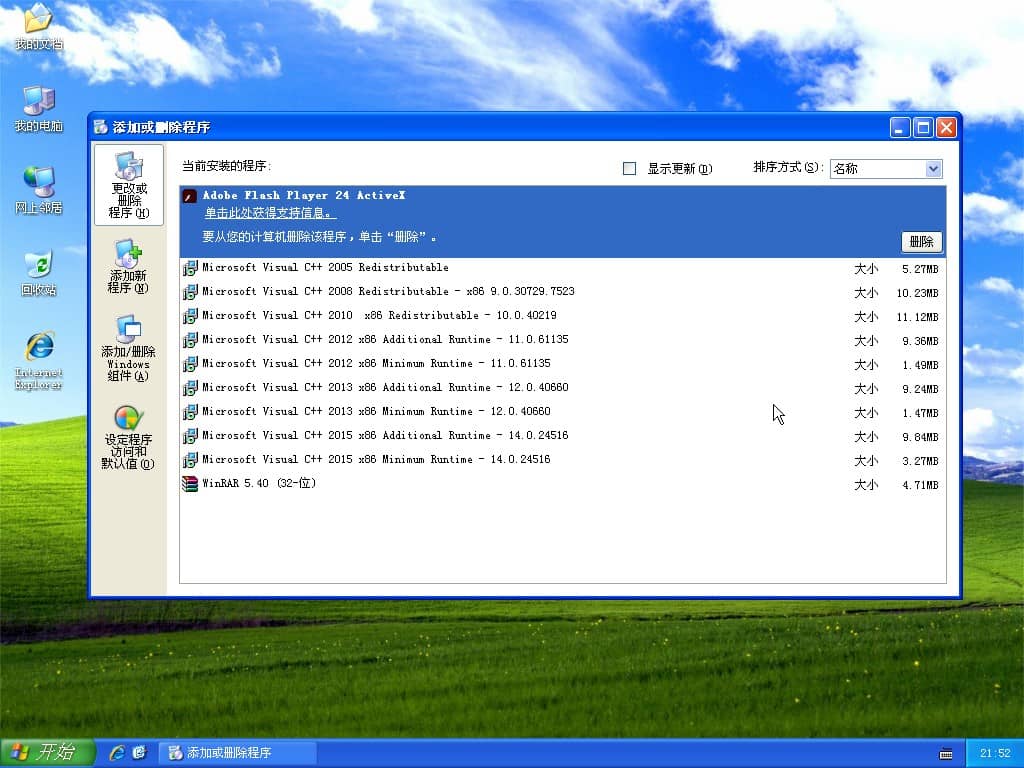This screenshot has width=1024, height=768.
Task: Select My Computer desktop icon
Action: click(x=38, y=101)
